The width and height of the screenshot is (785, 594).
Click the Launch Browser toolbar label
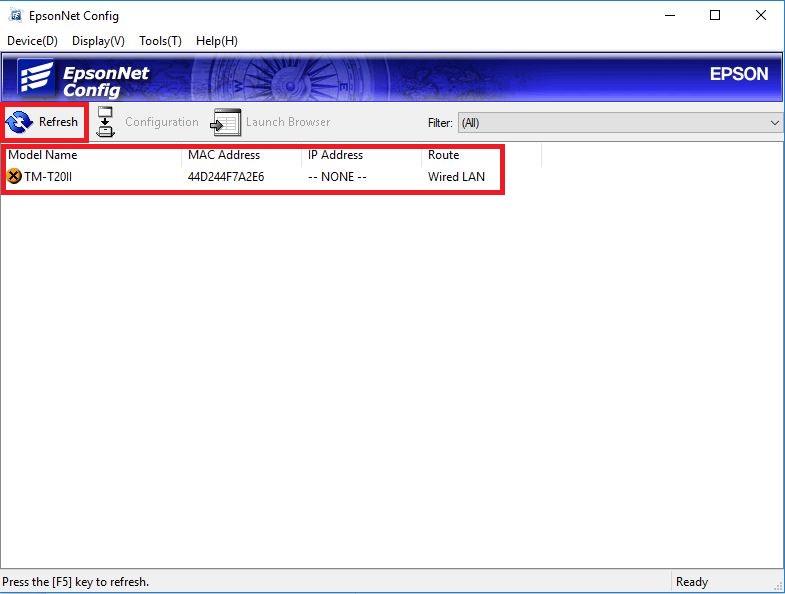[x=288, y=122]
